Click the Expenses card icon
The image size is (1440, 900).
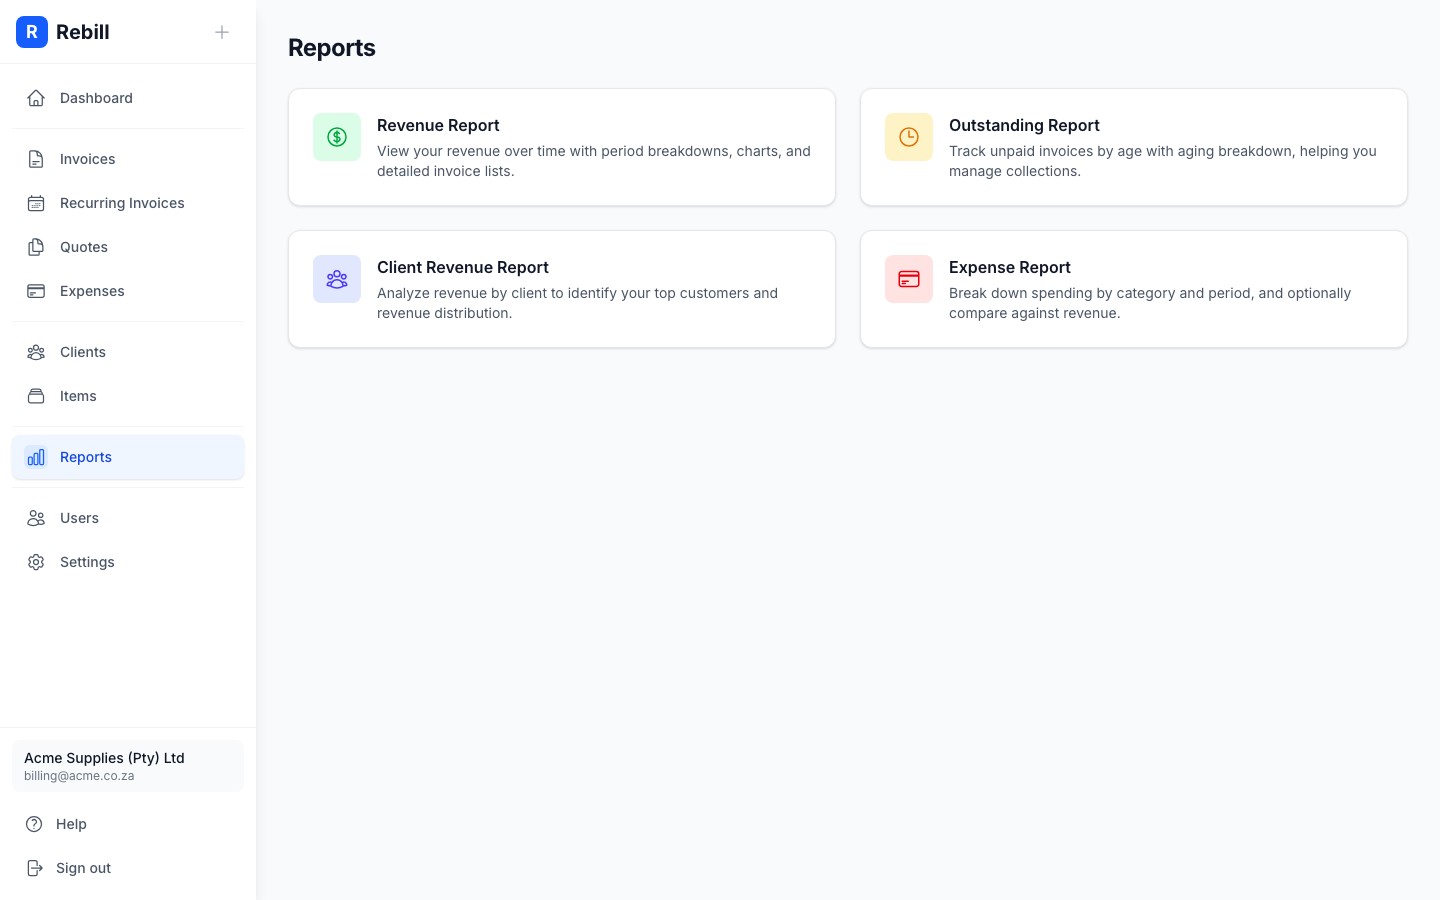(36, 291)
